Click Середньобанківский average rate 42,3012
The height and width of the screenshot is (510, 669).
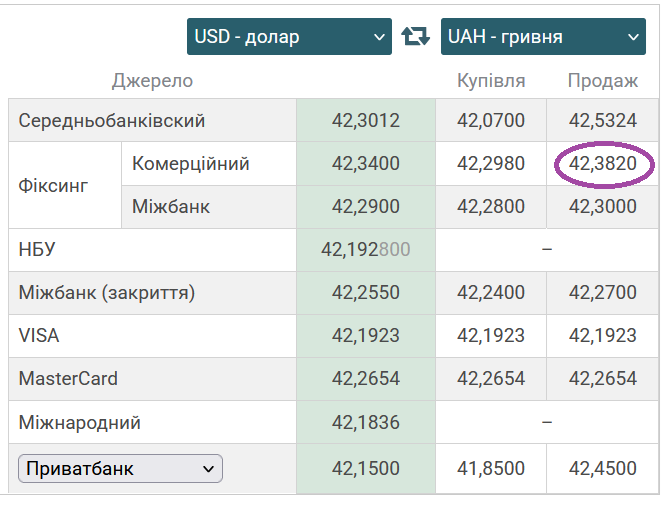pos(366,121)
